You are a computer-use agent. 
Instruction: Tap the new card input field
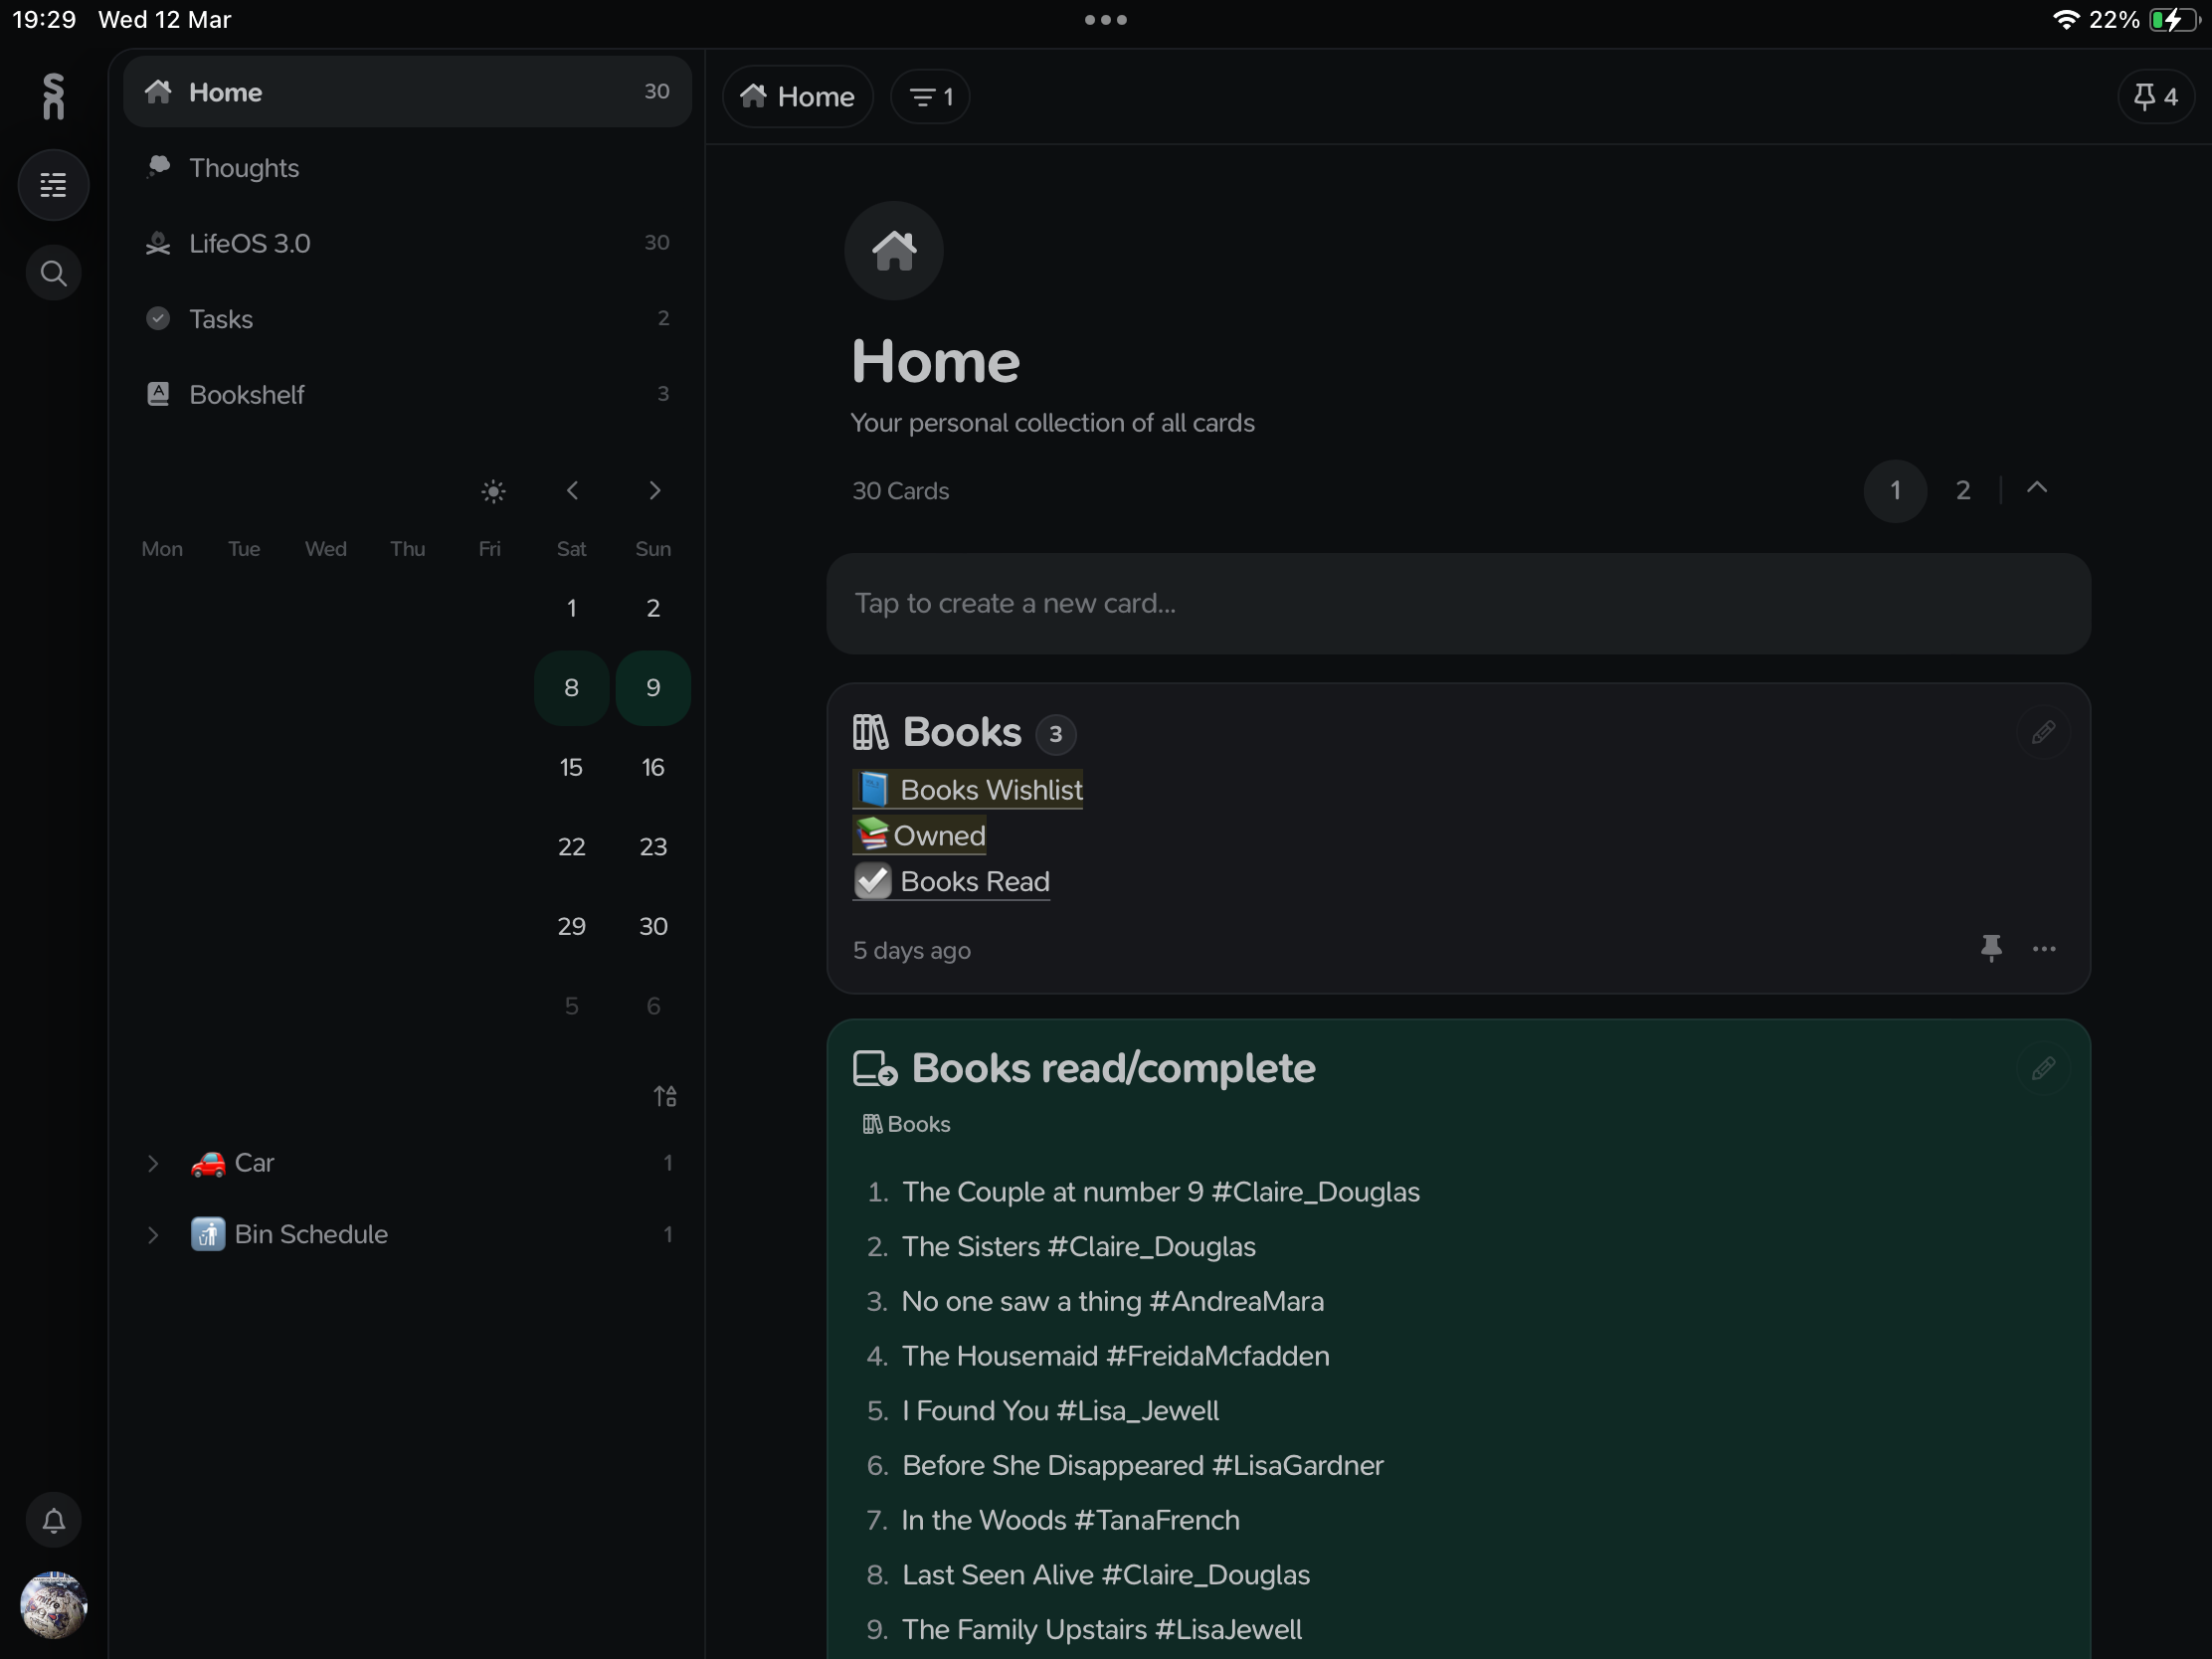1458,604
